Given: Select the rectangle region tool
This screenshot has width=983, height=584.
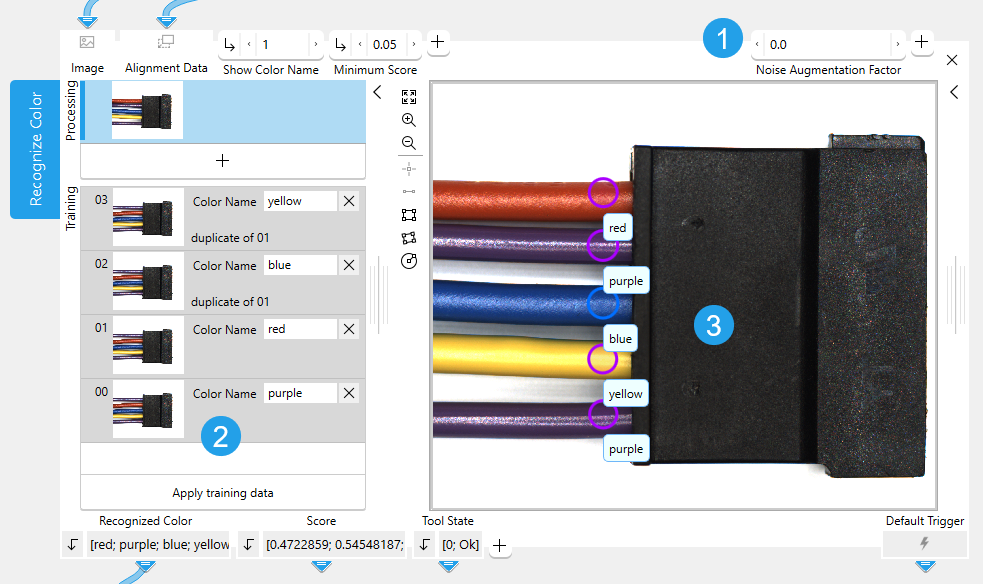Looking at the screenshot, I should (x=408, y=215).
